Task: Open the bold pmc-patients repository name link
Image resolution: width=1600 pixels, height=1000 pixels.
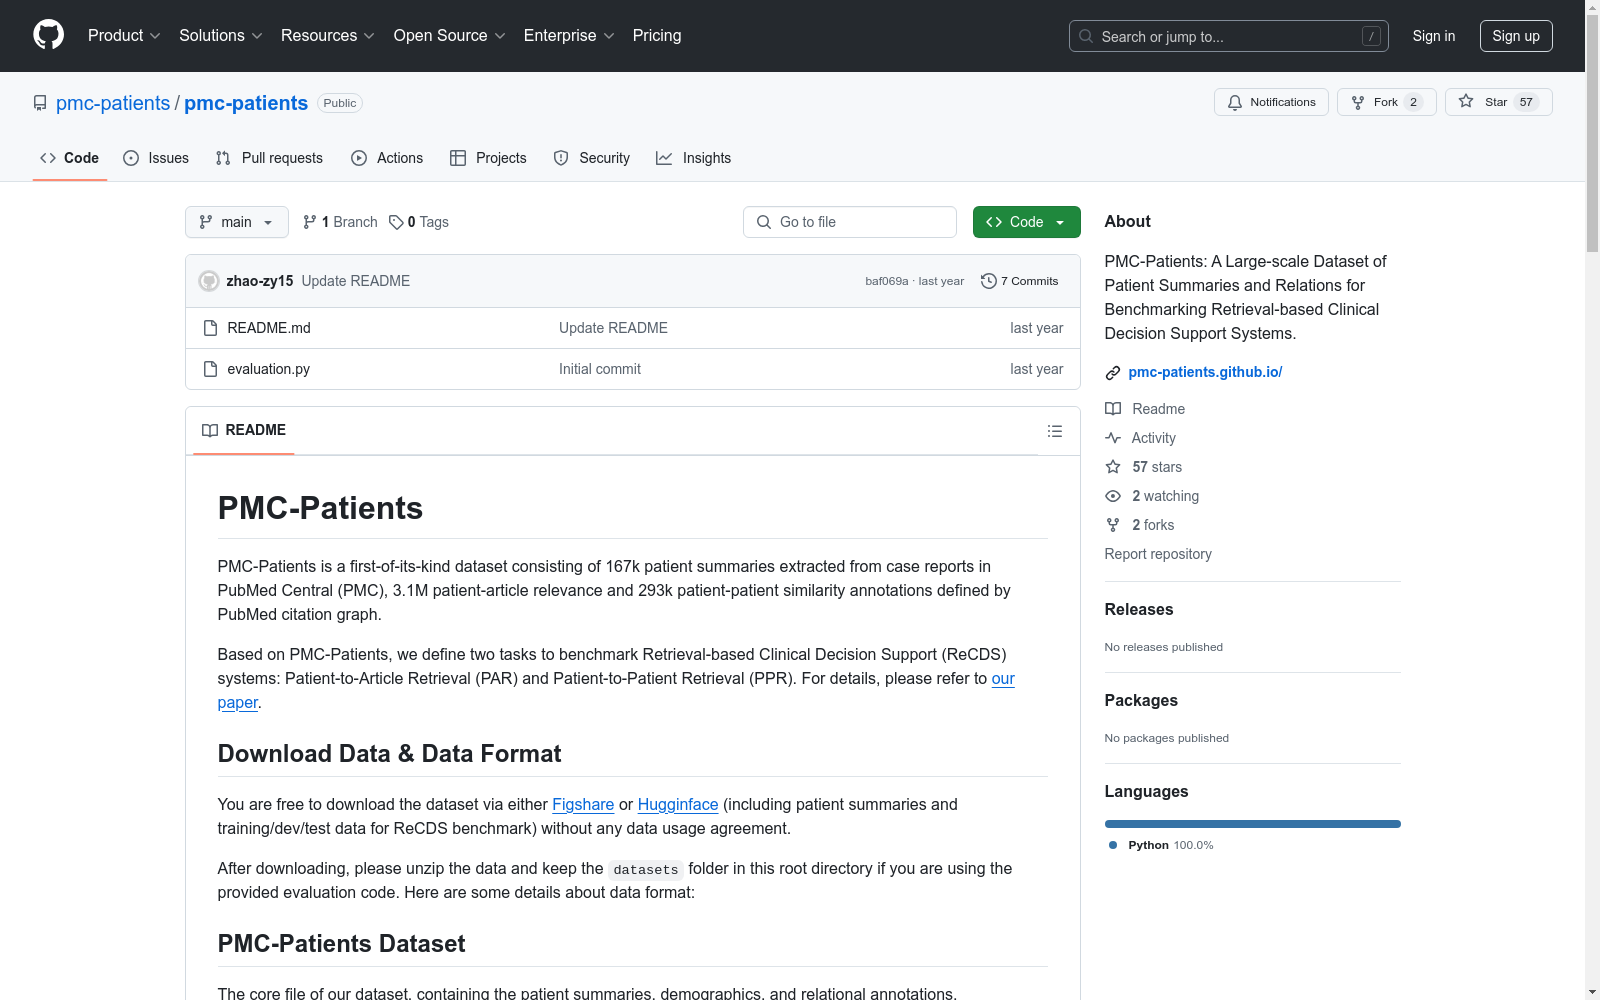Action: click(246, 103)
